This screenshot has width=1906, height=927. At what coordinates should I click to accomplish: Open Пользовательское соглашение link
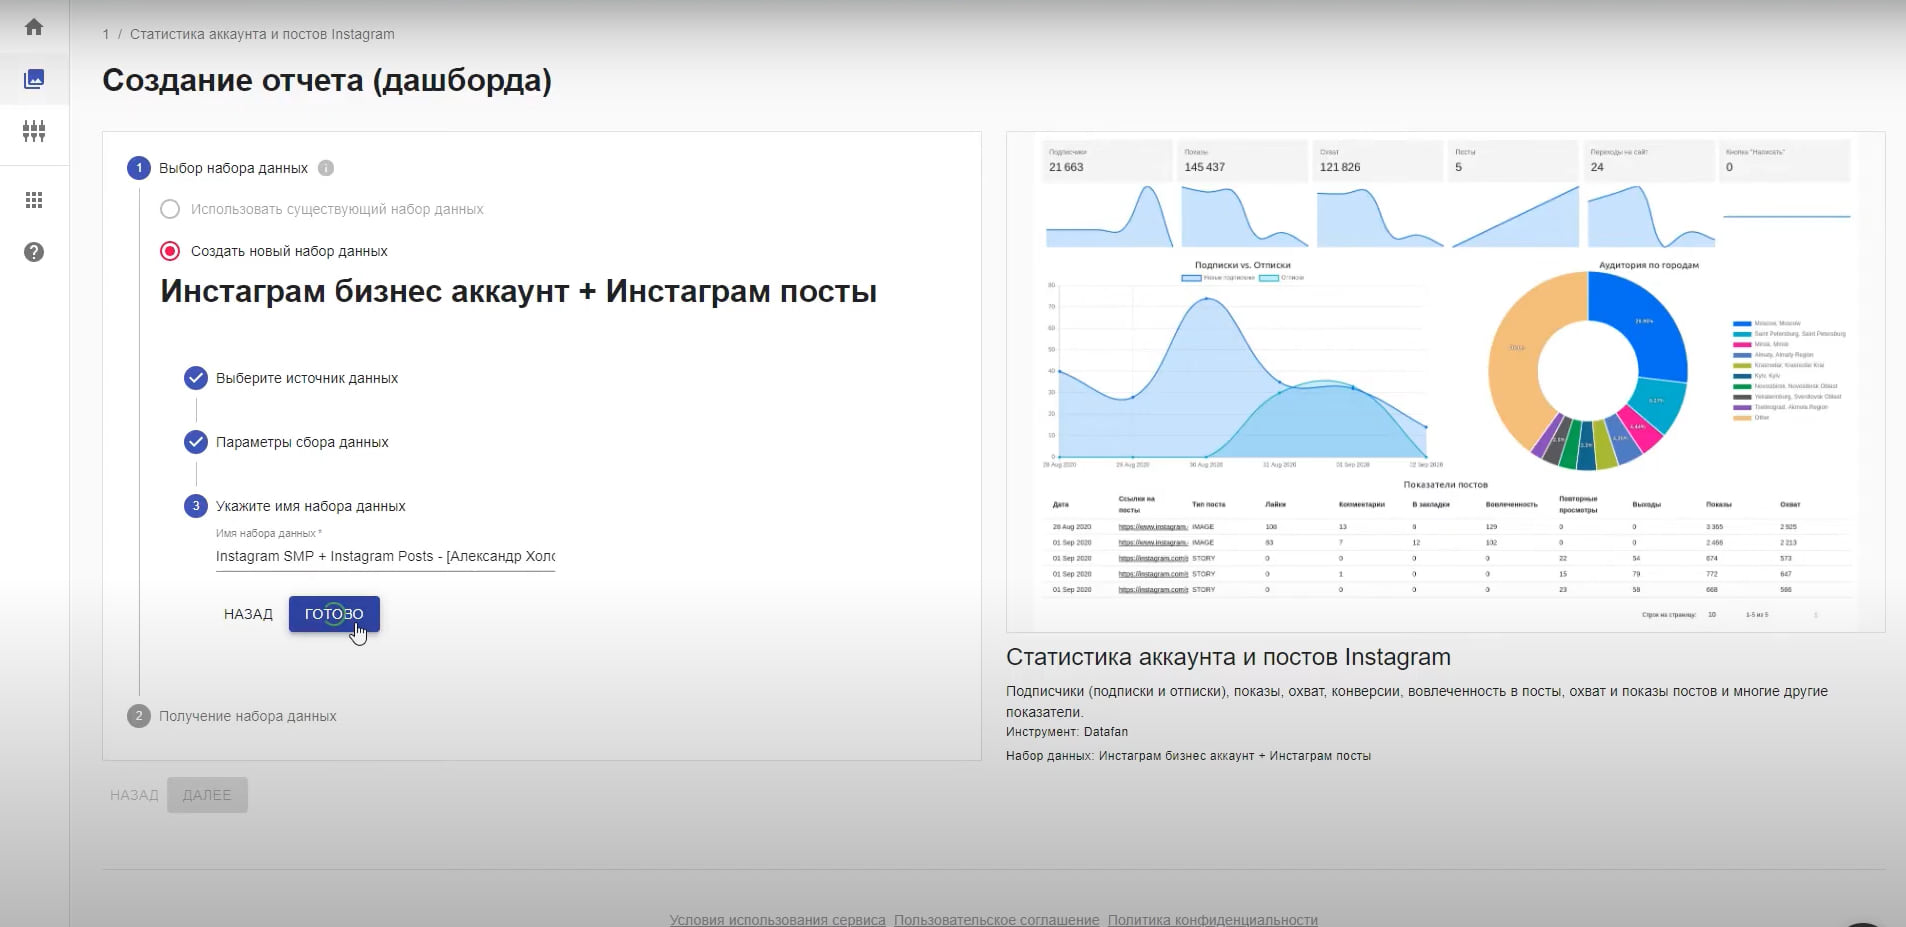(996, 920)
